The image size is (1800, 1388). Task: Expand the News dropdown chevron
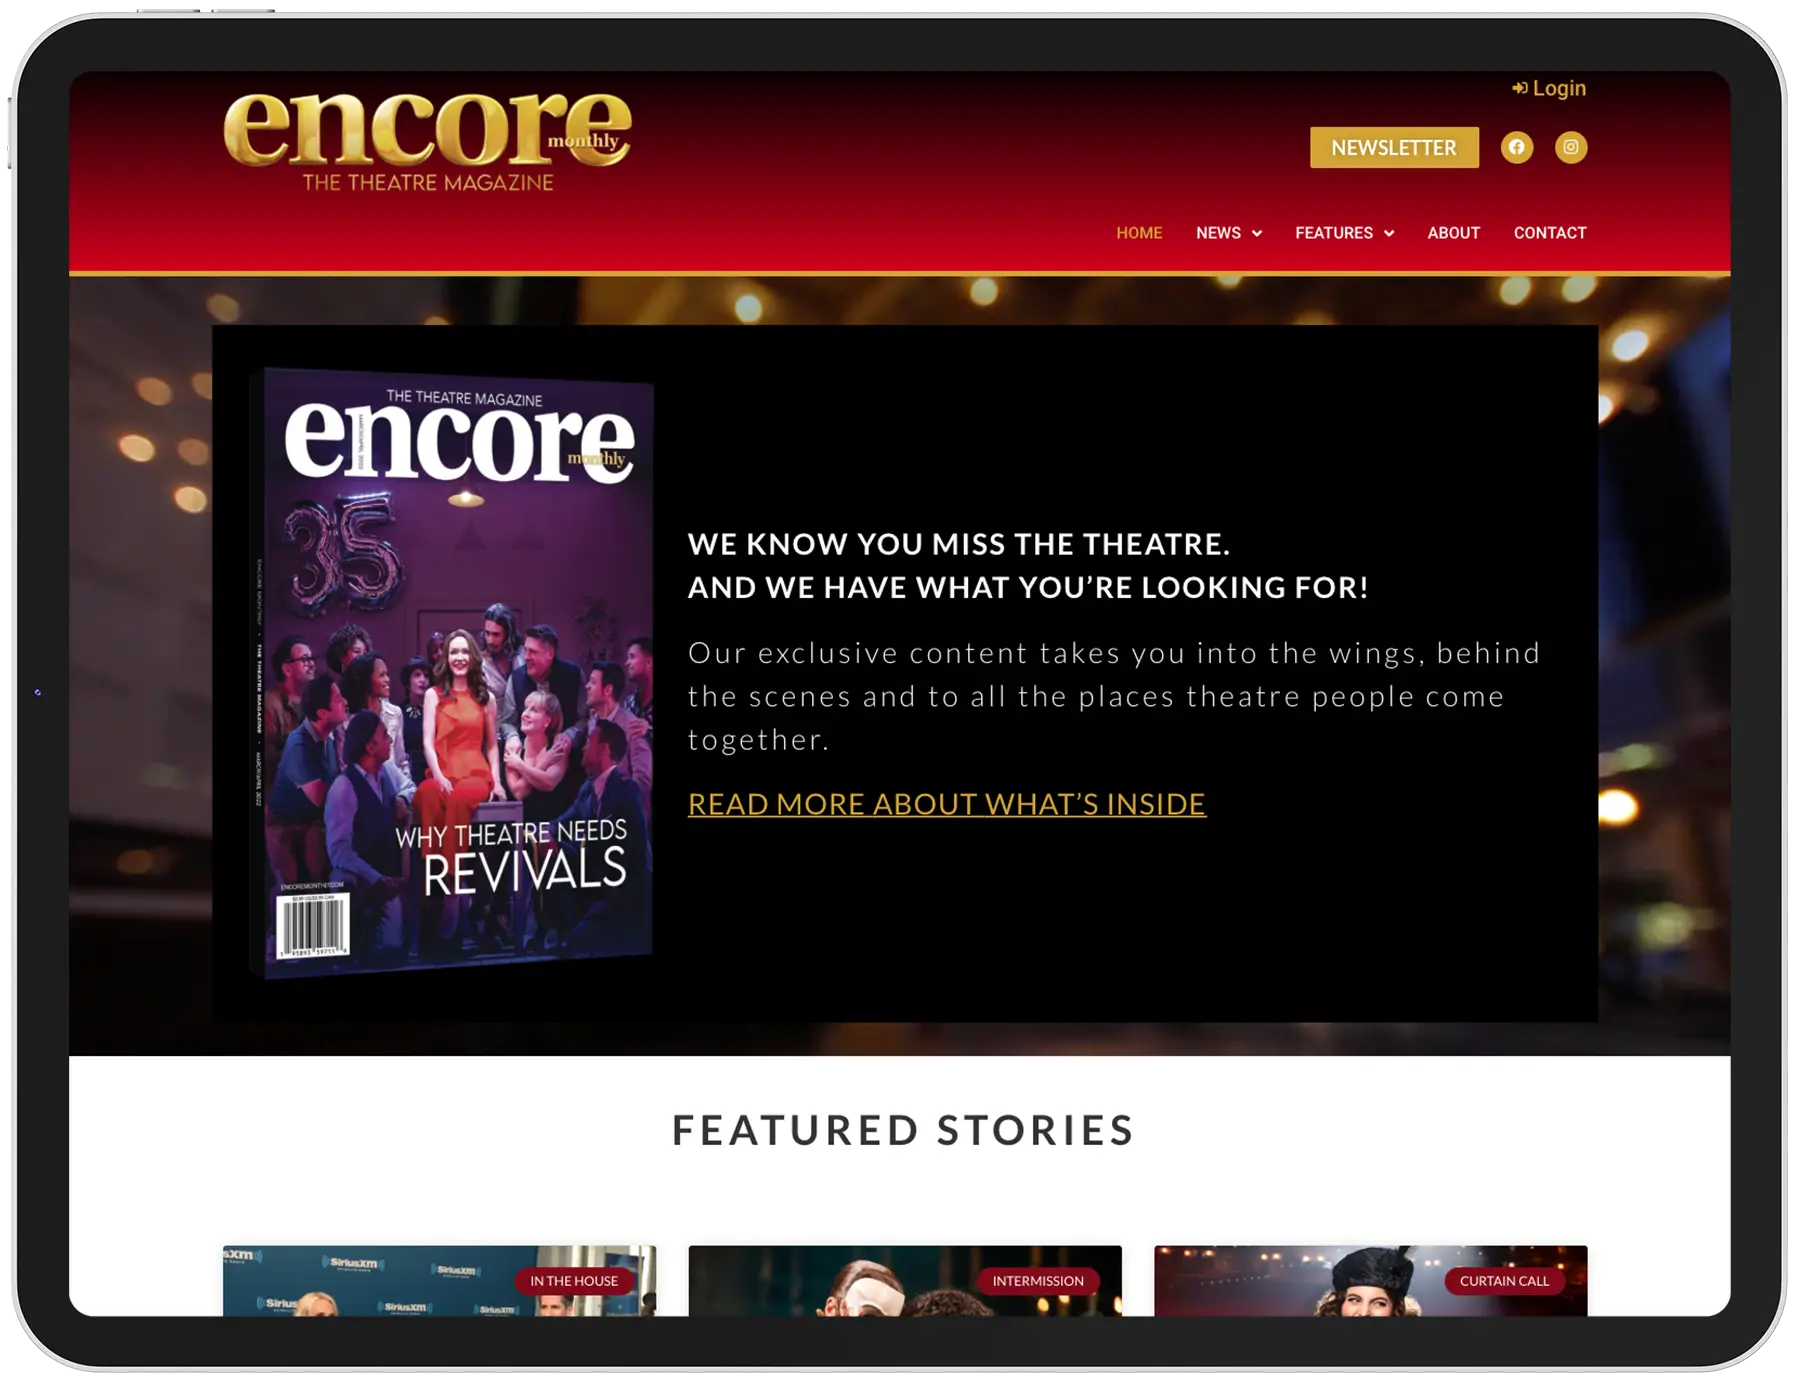click(1257, 233)
